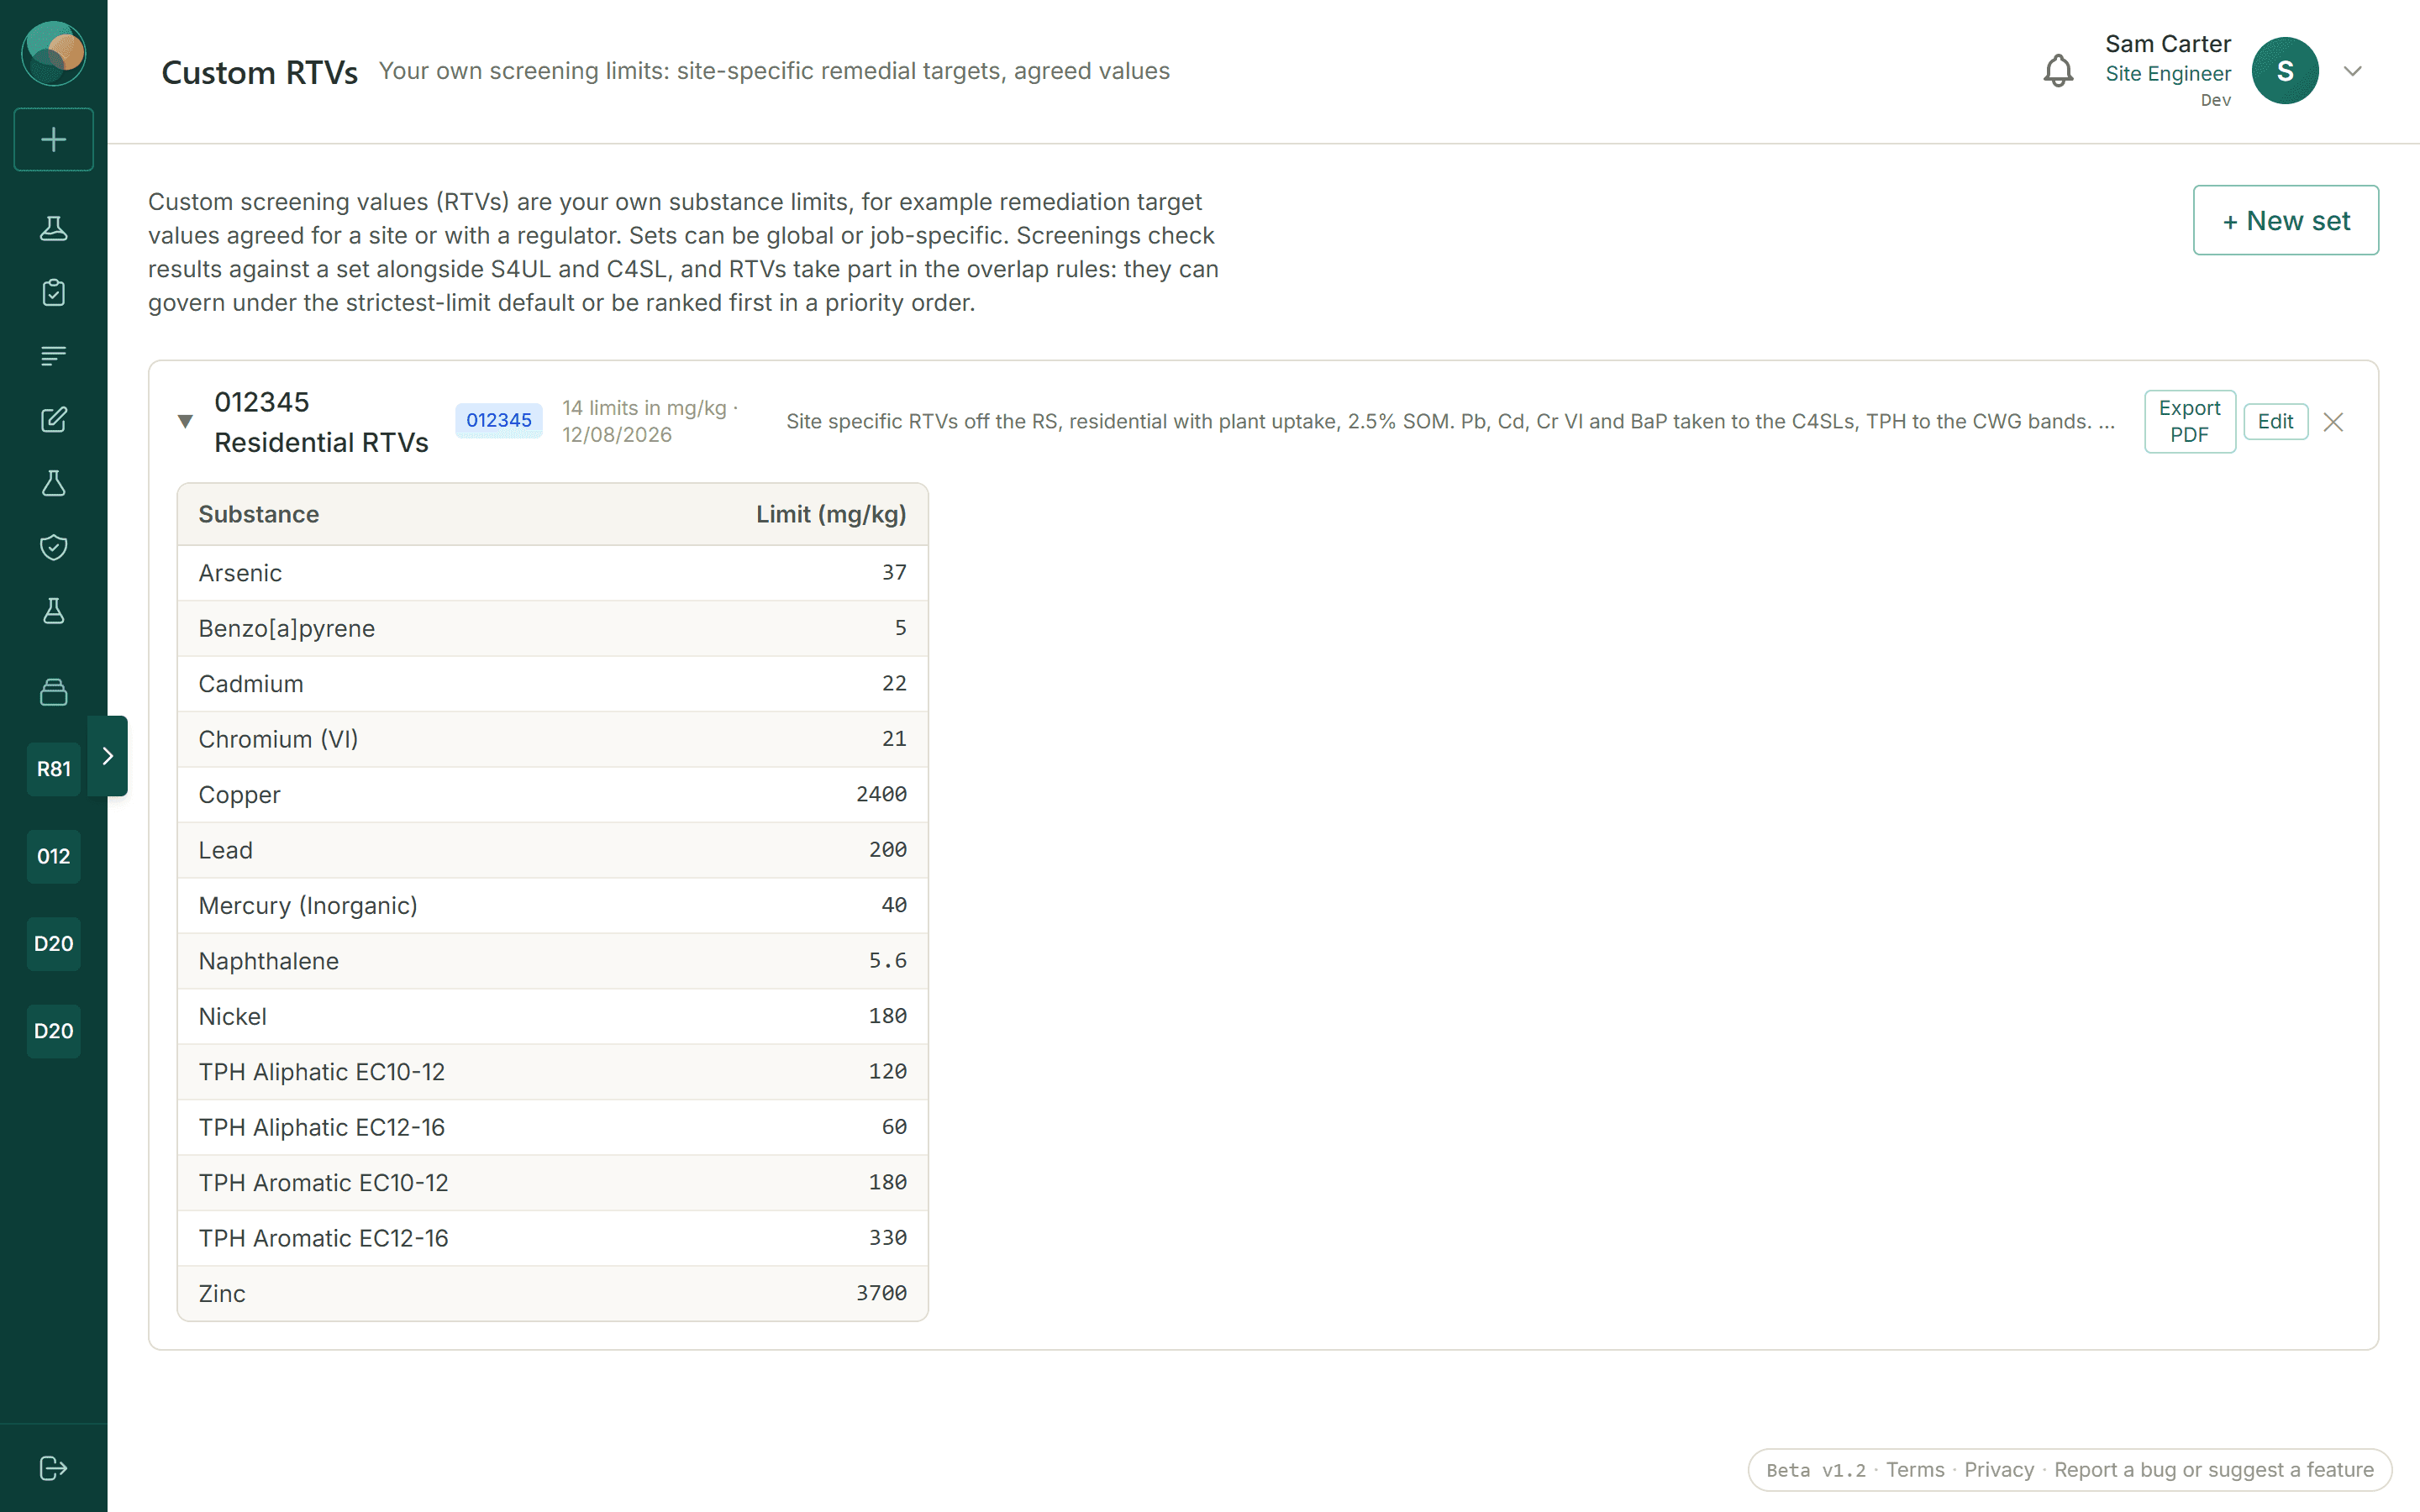Click the Limit (mg/kg) column header
Screen dimensions: 2420x1512
[x=831, y=514]
